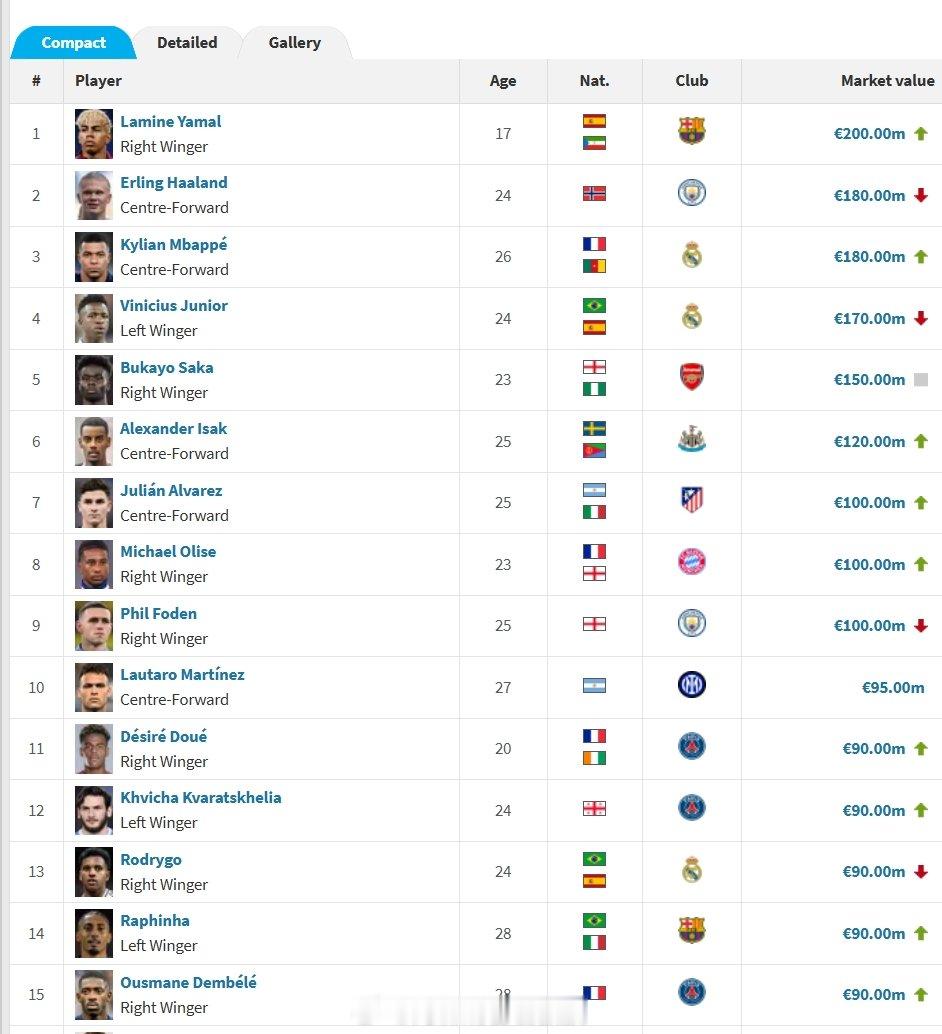942x1034 pixels.
Task: Sort table by Age column header
Action: tap(503, 80)
